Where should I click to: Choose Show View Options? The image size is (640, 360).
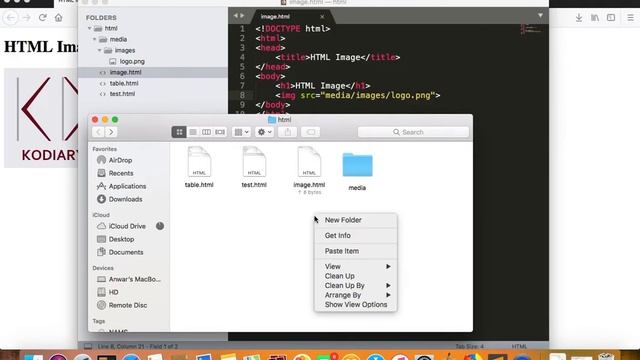click(x=356, y=304)
